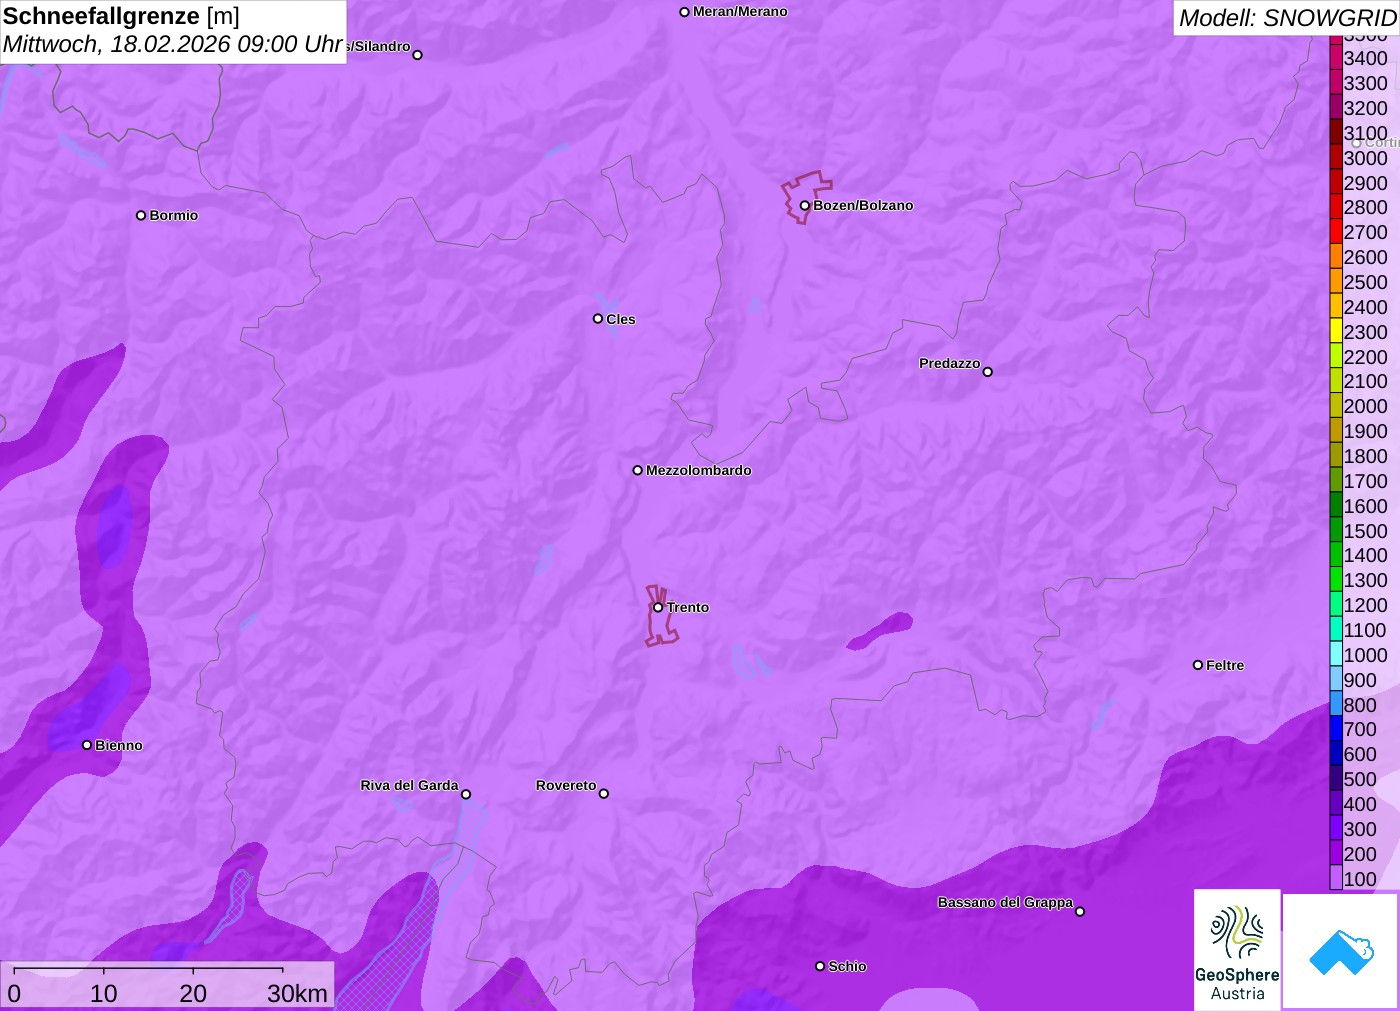The height and width of the screenshot is (1011, 1400).
Task: Click the Bassano del Grappa marker dot
Action: (1080, 911)
